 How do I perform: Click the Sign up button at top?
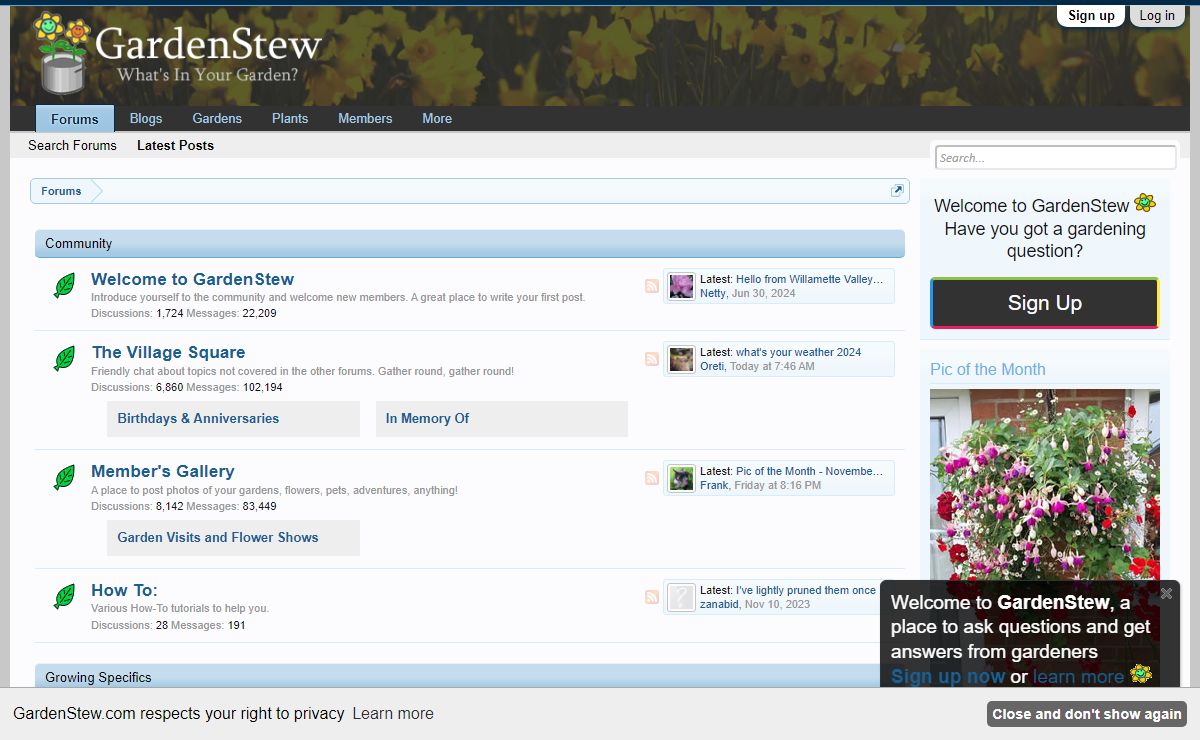[1091, 15]
